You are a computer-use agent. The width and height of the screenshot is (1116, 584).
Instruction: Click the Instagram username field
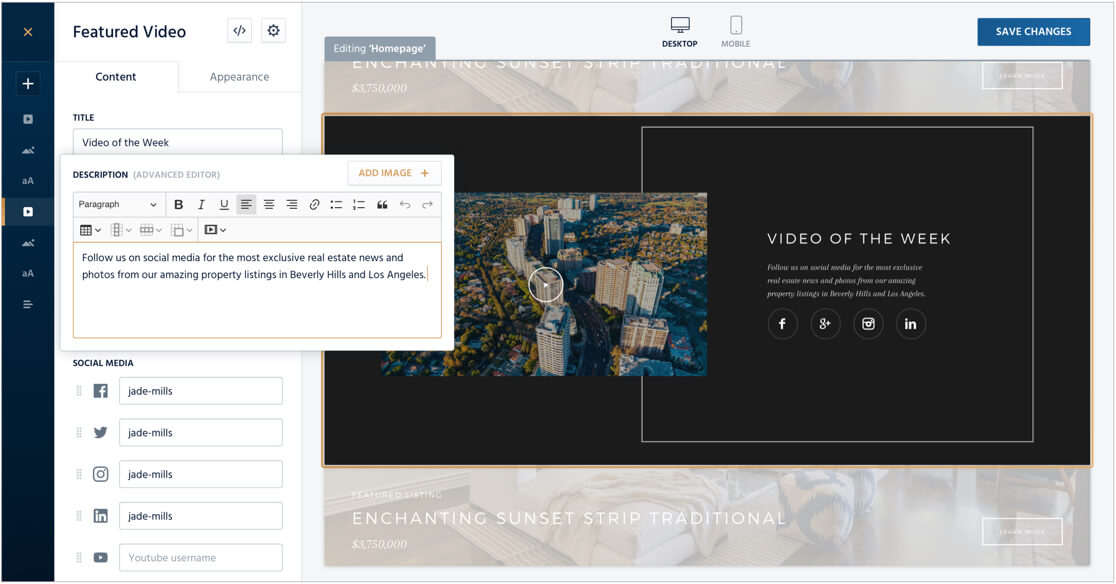click(201, 474)
